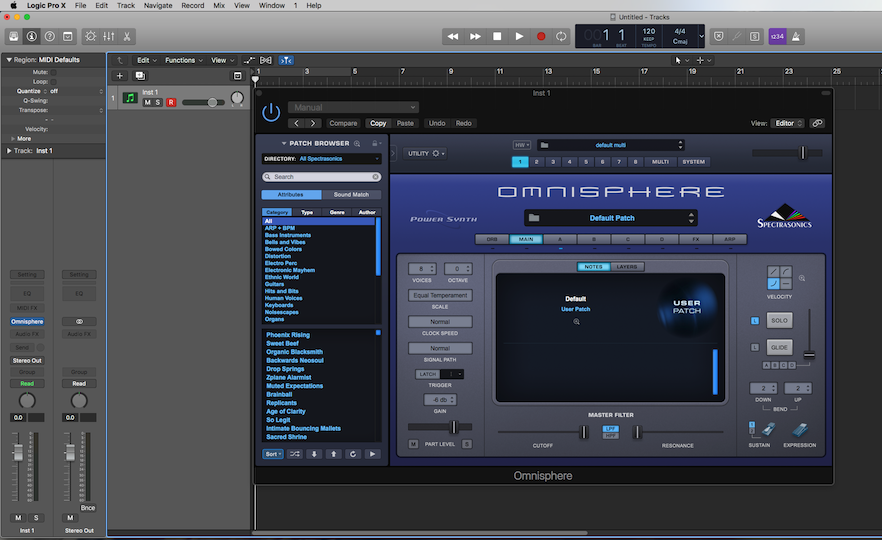
Task: Toggle the Inspector button in toolbar
Action: 32,37
